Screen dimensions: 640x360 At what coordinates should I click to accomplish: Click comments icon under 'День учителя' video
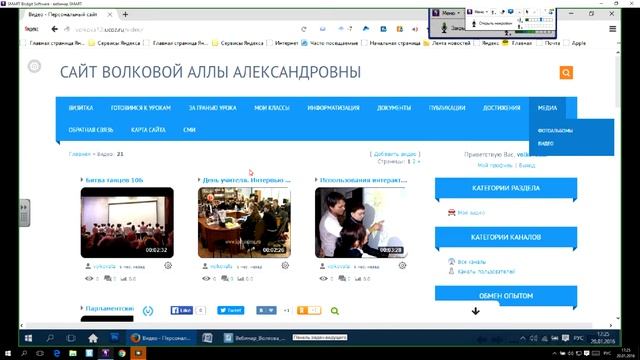[x=225, y=279]
